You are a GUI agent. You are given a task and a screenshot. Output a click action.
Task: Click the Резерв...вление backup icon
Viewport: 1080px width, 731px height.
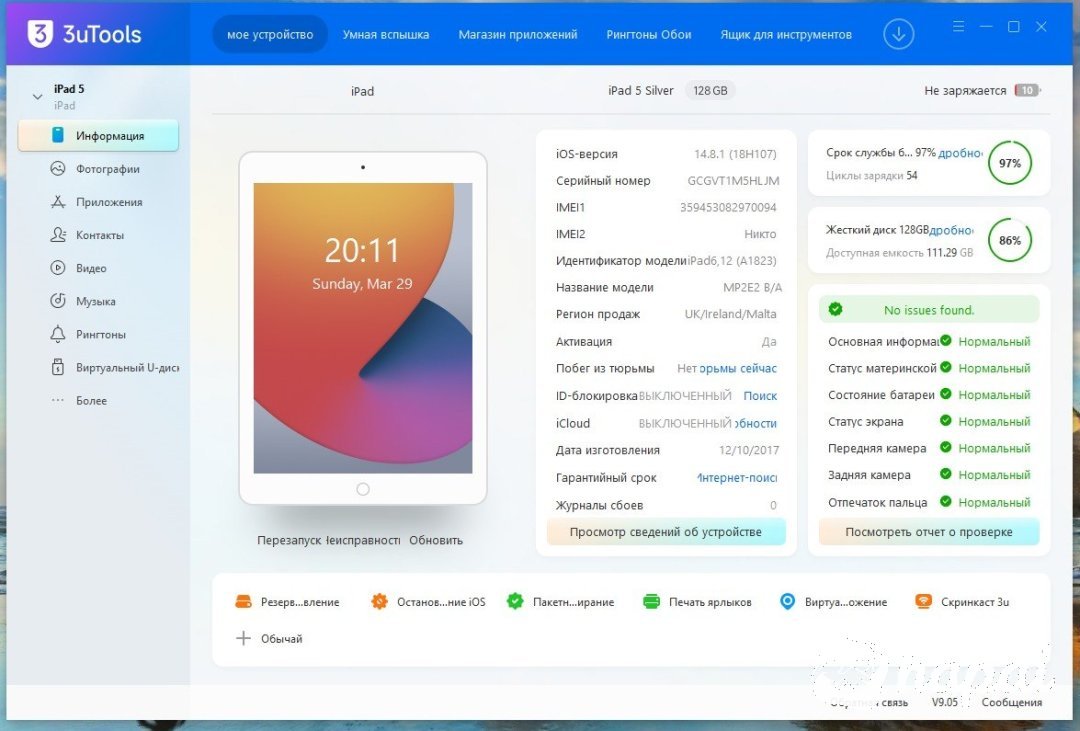(x=243, y=601)
